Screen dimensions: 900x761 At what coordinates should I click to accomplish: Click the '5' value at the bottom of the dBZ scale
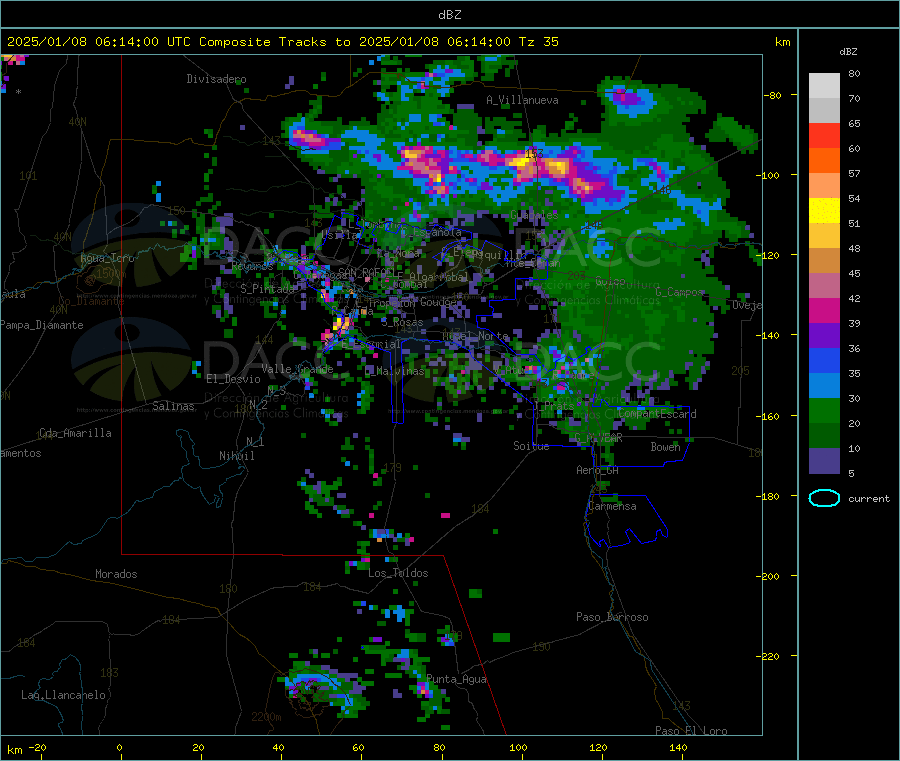[851, 473]
